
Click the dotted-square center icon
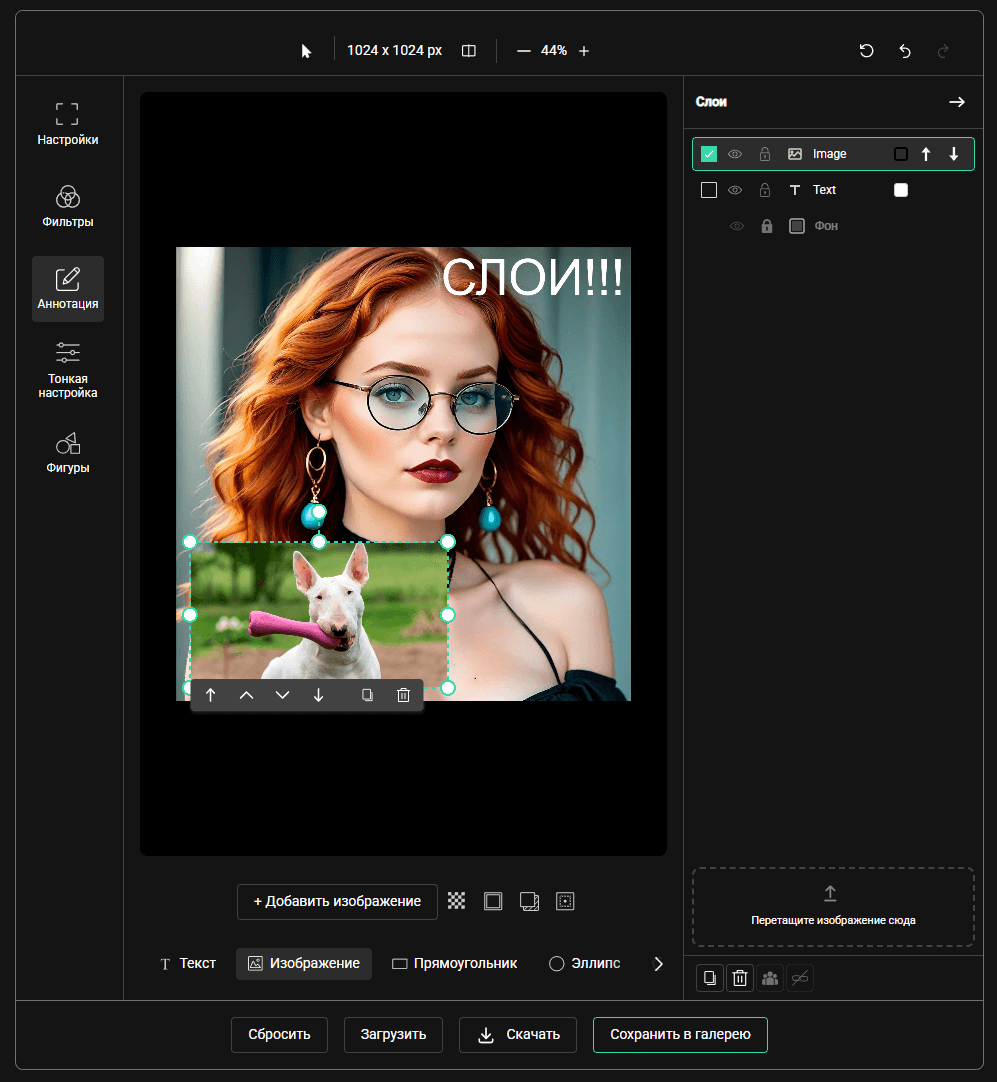(565, 901)
